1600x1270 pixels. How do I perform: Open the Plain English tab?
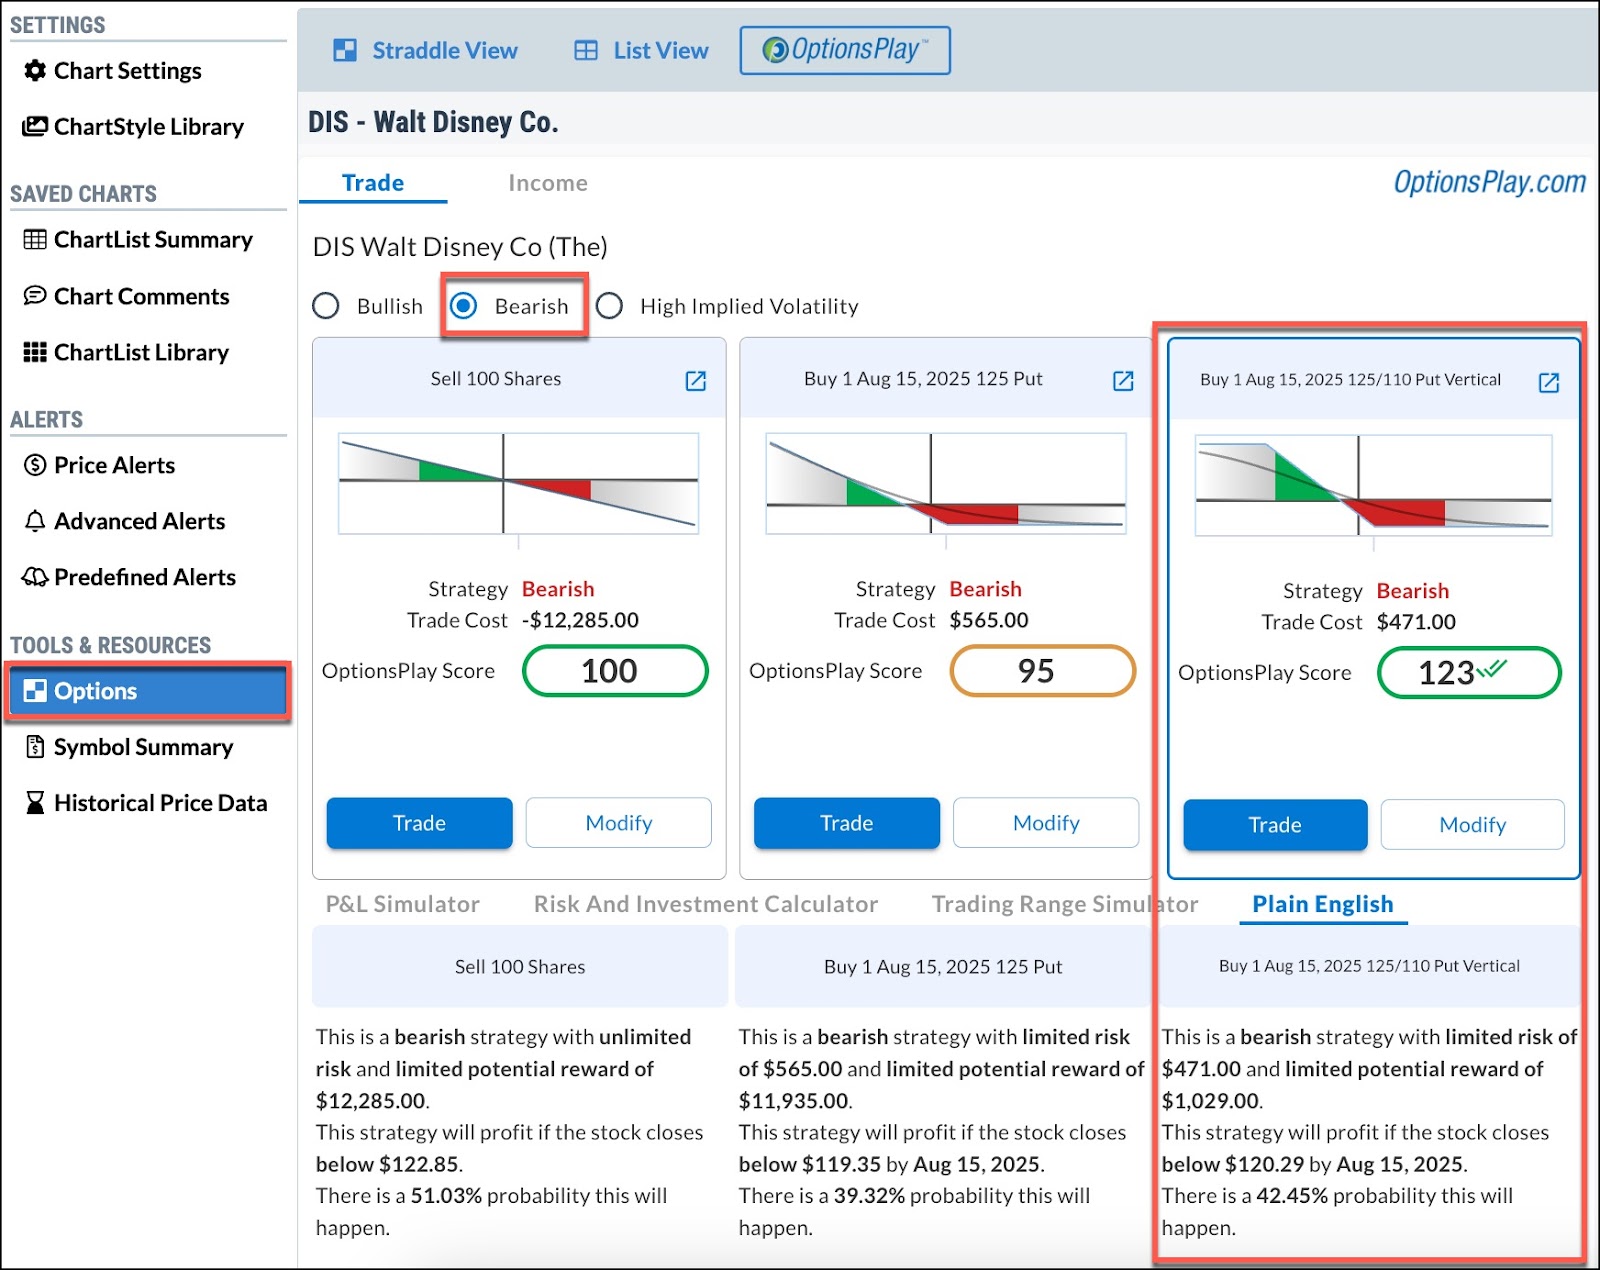coord(1323,904)
